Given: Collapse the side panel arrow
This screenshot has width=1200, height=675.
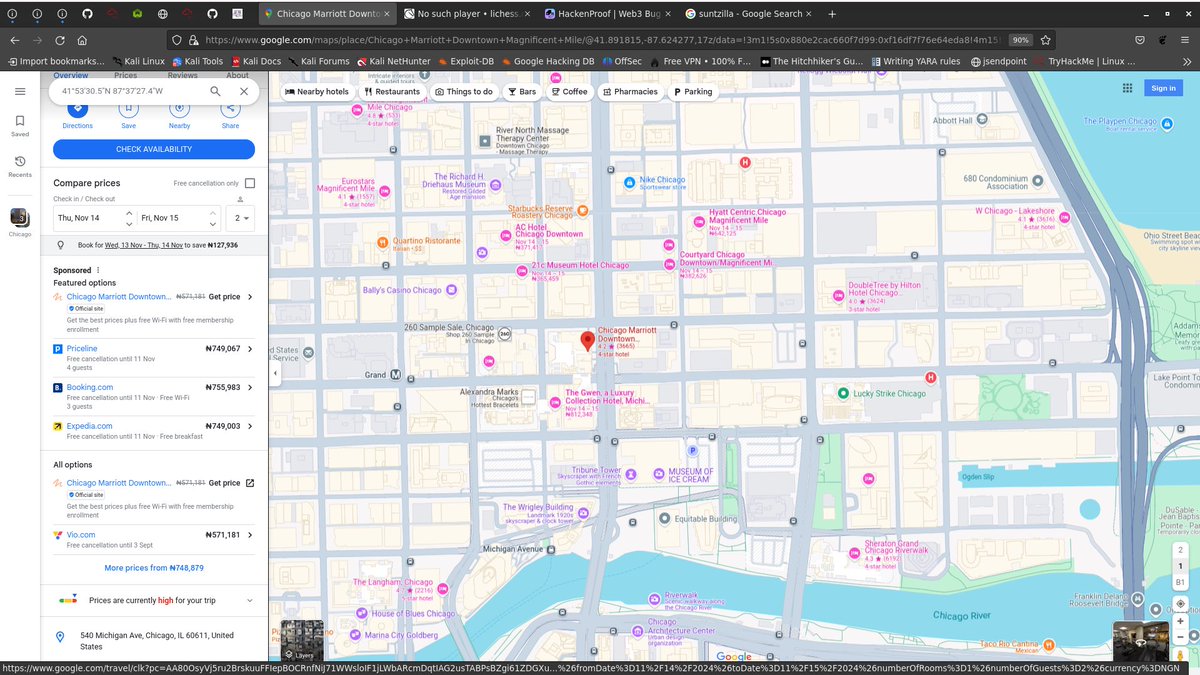Looking at the screenshot, I should click(x=275, y=373).
